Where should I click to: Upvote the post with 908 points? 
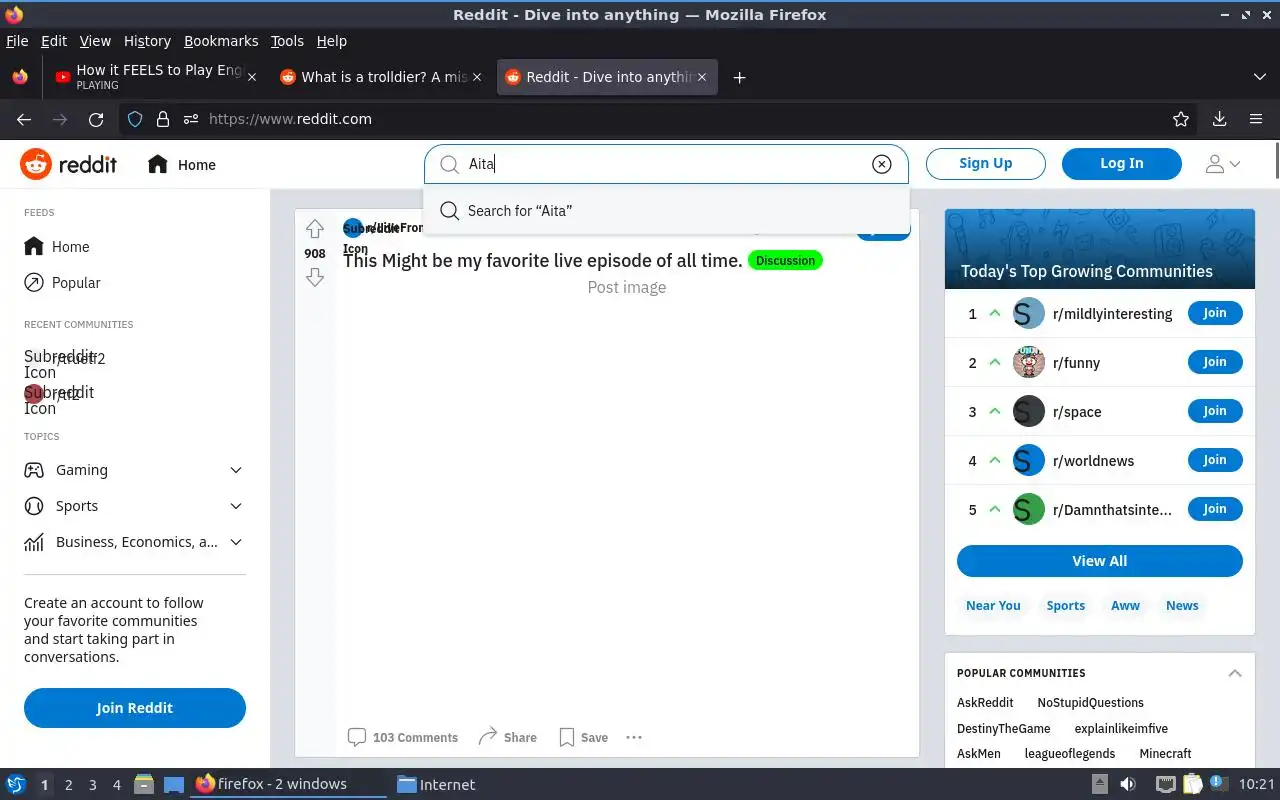coord(315,229)
